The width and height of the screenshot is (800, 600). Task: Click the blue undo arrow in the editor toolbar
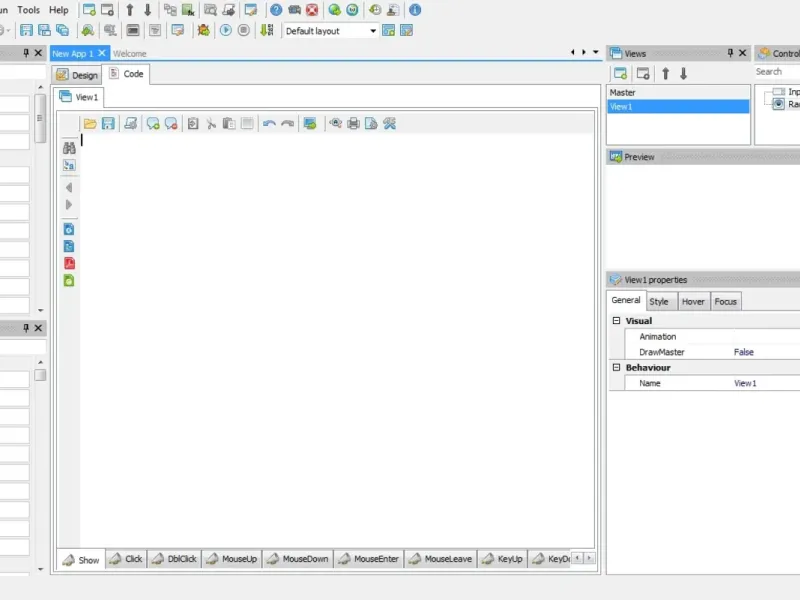269,123
